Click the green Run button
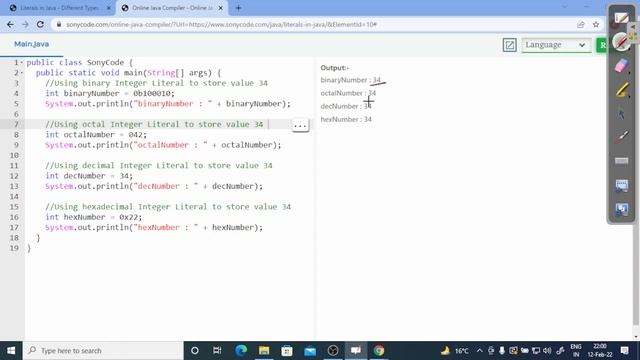This screenshot has width=640, height=360. [602, 45]
